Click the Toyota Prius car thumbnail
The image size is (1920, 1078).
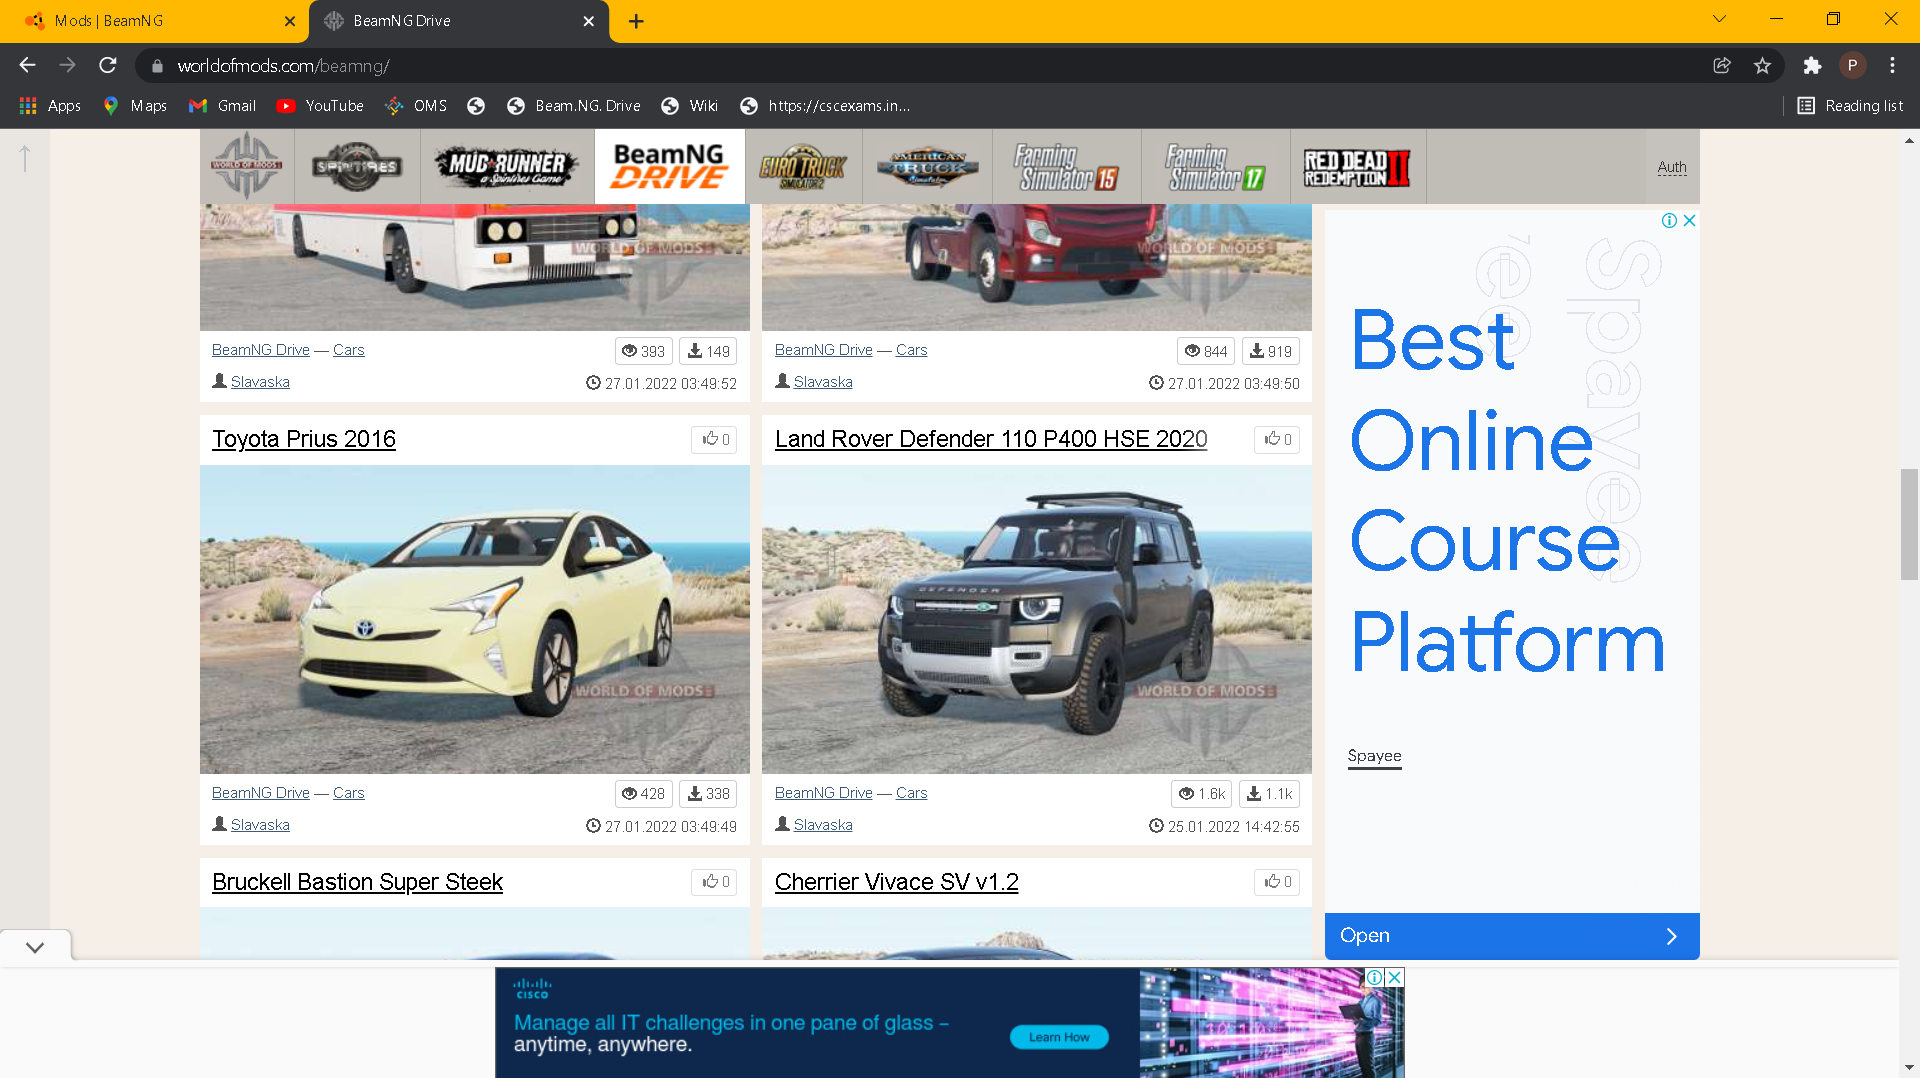475,619
